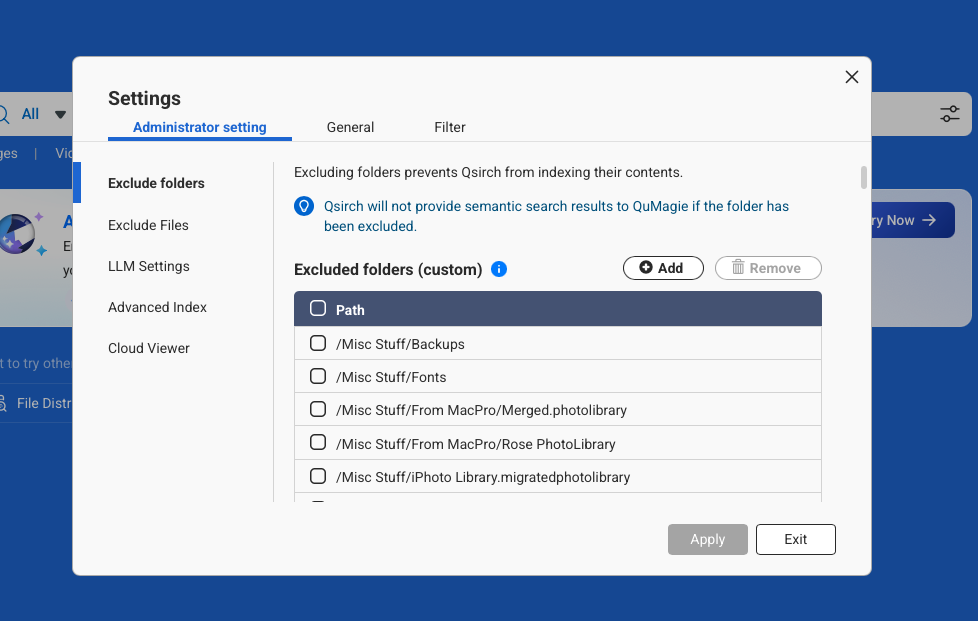978x621 pixels.
Task: Click the Add button
Action: (x=663, y=268)
